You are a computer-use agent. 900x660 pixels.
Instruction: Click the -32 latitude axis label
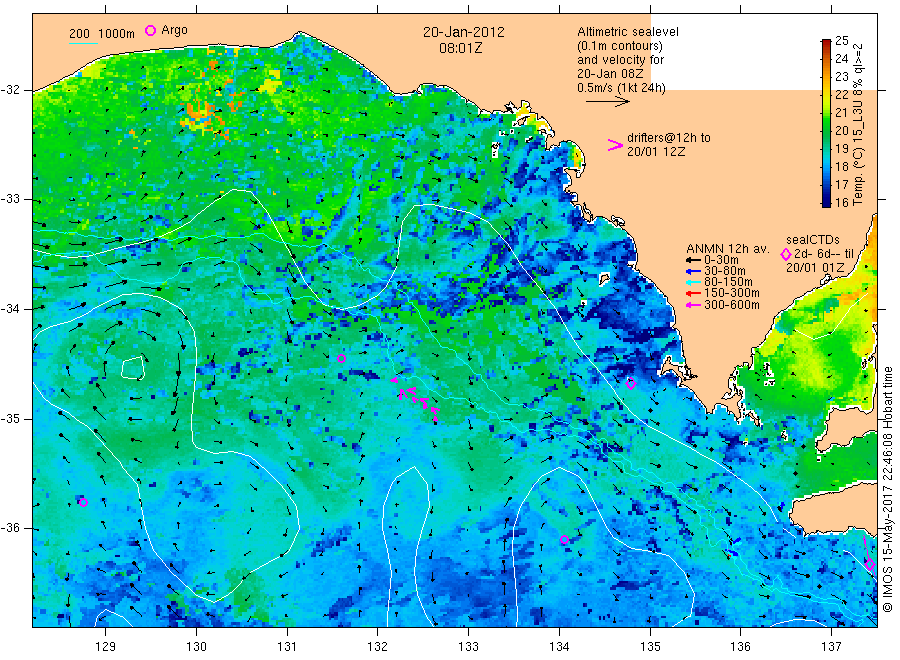point(11,90)
